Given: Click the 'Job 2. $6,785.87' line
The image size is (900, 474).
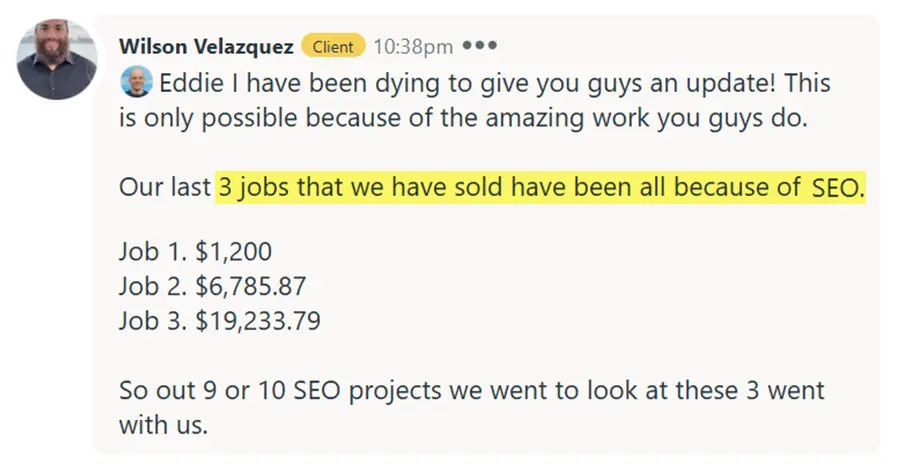Looking at the screenshot, I should (x=212, y=288).
